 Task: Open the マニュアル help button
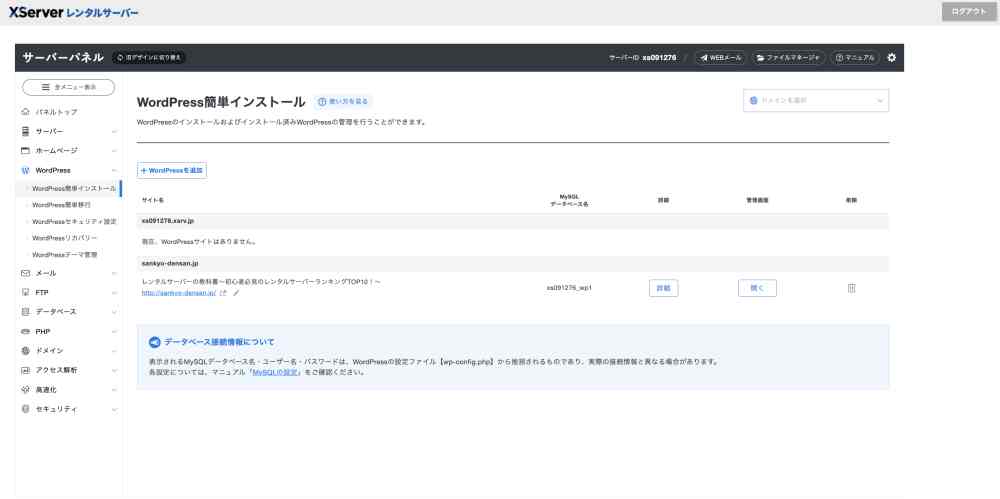pos(855,58)
